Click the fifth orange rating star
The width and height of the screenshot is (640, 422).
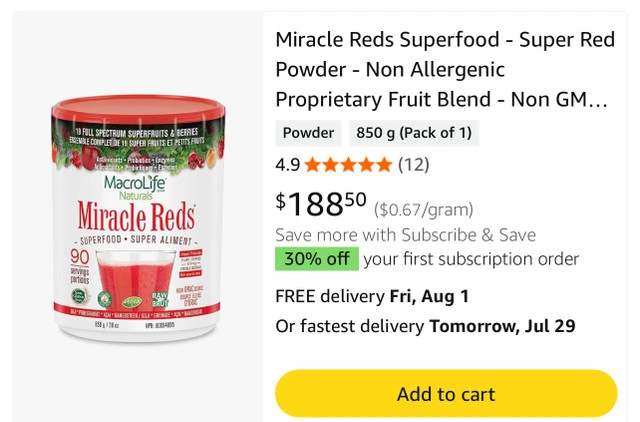pos(384,164)
